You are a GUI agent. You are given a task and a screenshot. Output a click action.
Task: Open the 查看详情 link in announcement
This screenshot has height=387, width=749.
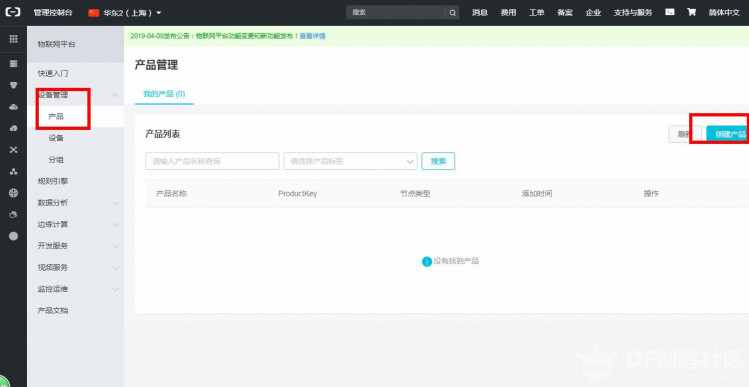click(x=312, y=36)
